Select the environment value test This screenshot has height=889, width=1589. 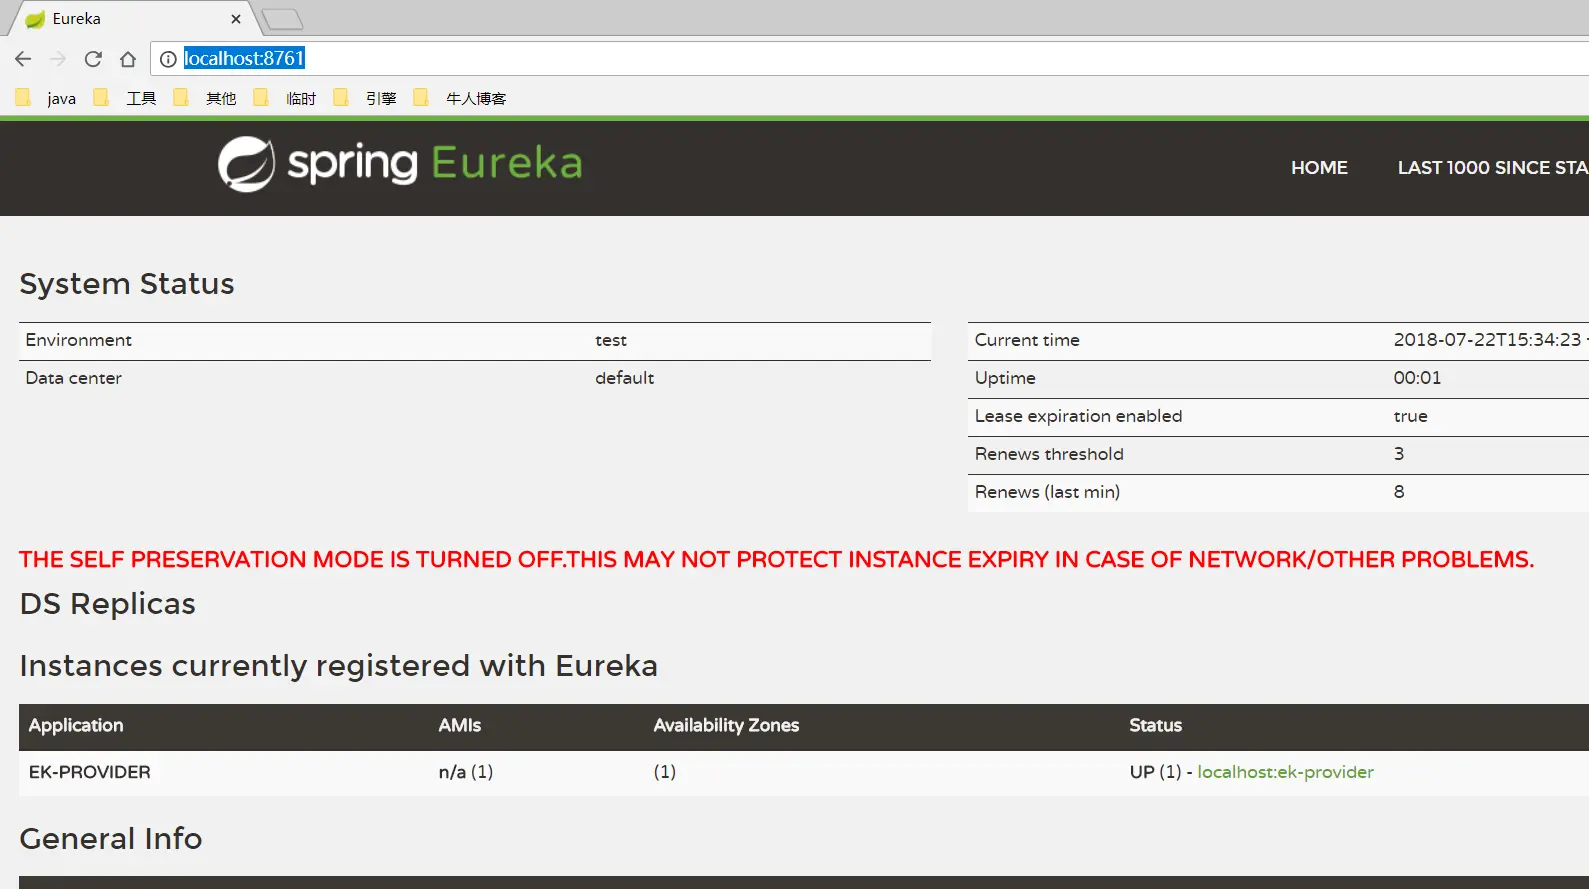[x=610, y=340]
